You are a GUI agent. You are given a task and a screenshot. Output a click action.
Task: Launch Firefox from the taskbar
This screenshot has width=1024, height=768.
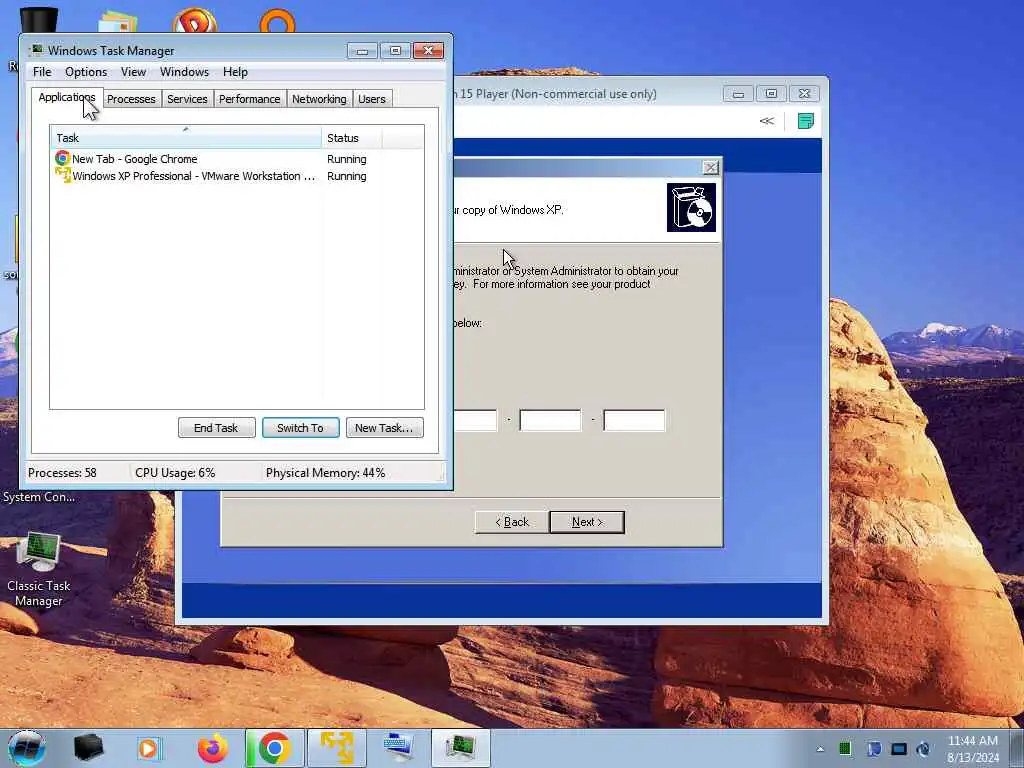(x=213, y=748)
